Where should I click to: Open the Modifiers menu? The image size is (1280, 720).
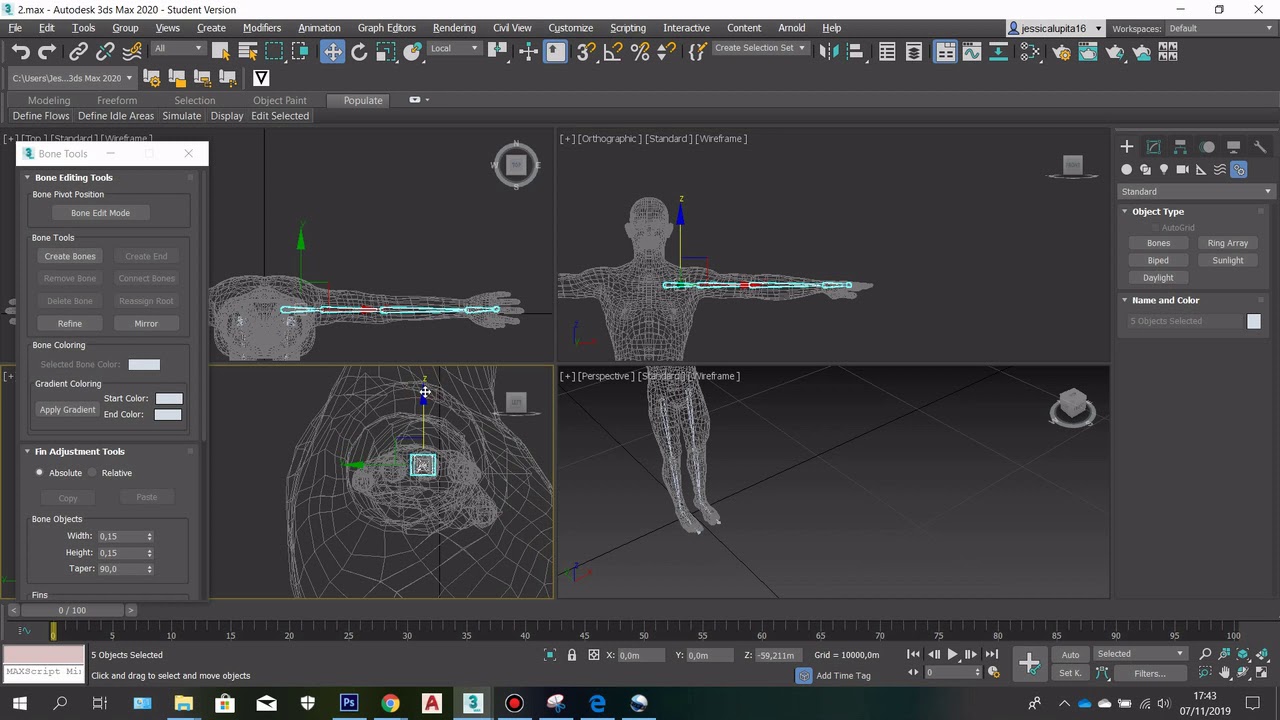[x=262, y=28]
